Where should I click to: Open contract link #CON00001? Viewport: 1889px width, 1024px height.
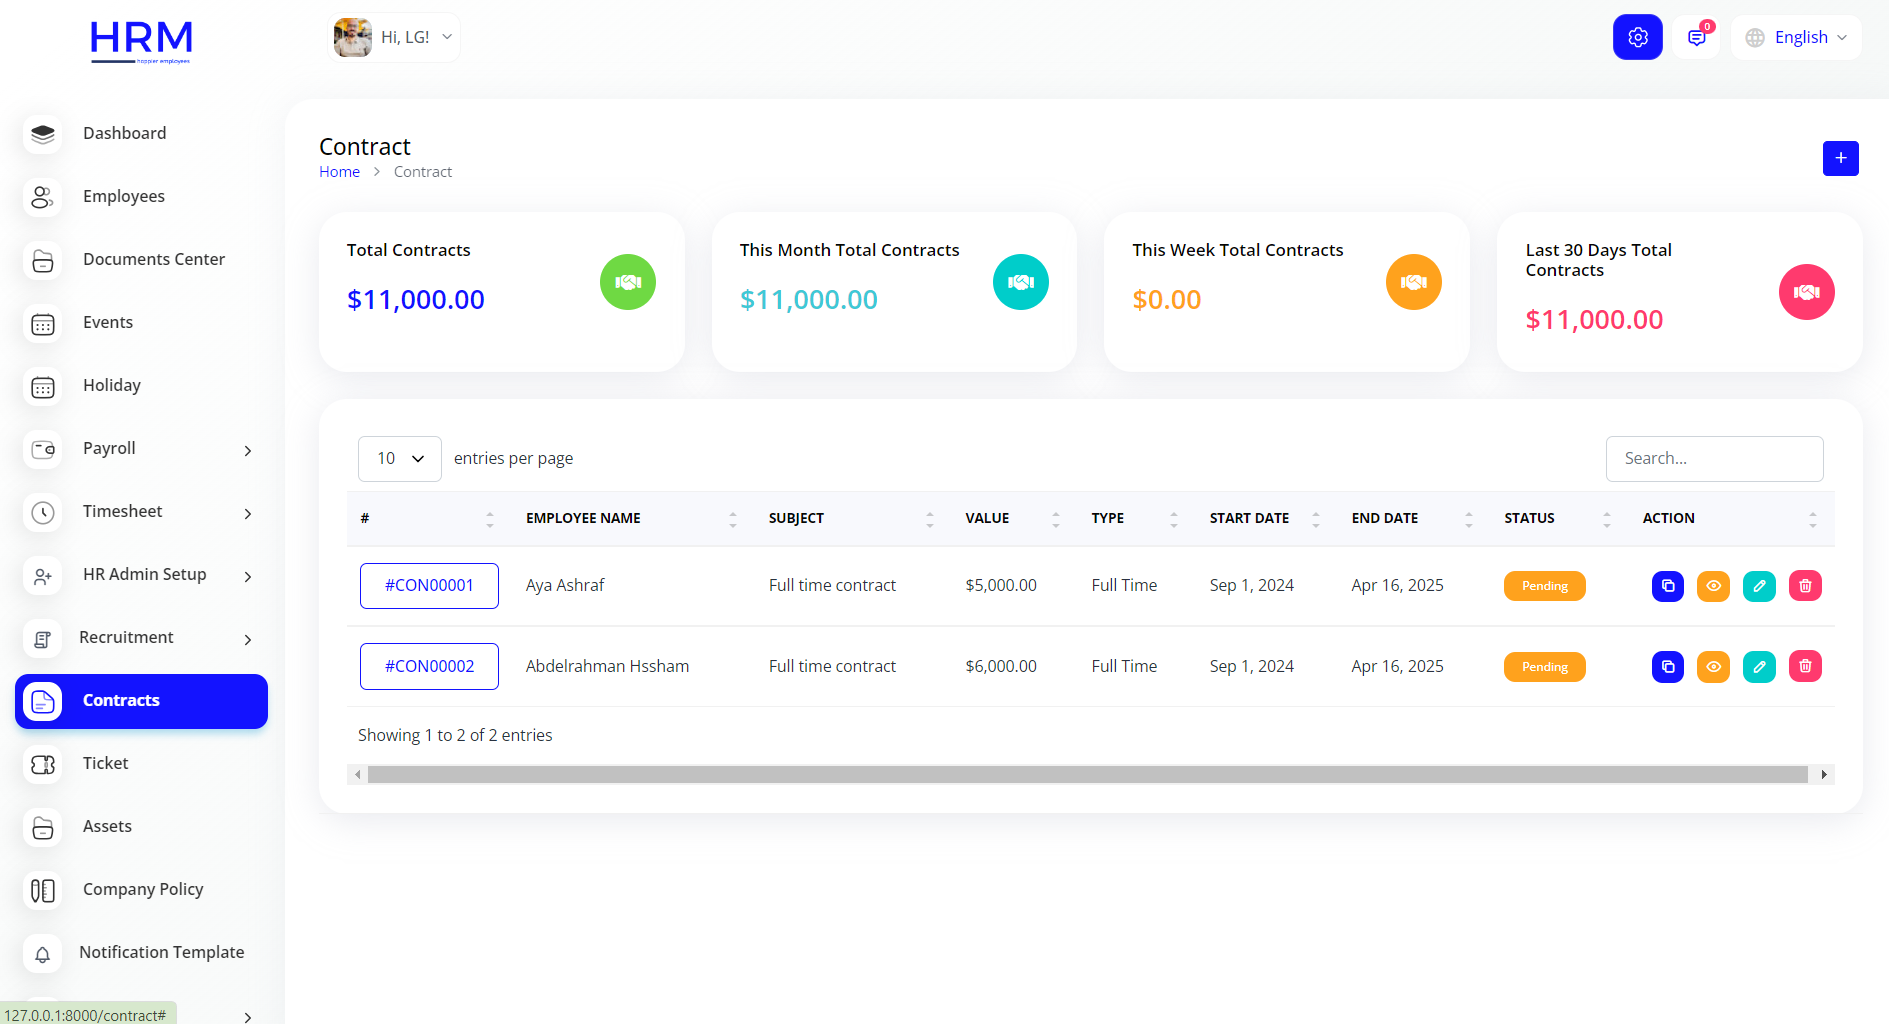(429, 586)
